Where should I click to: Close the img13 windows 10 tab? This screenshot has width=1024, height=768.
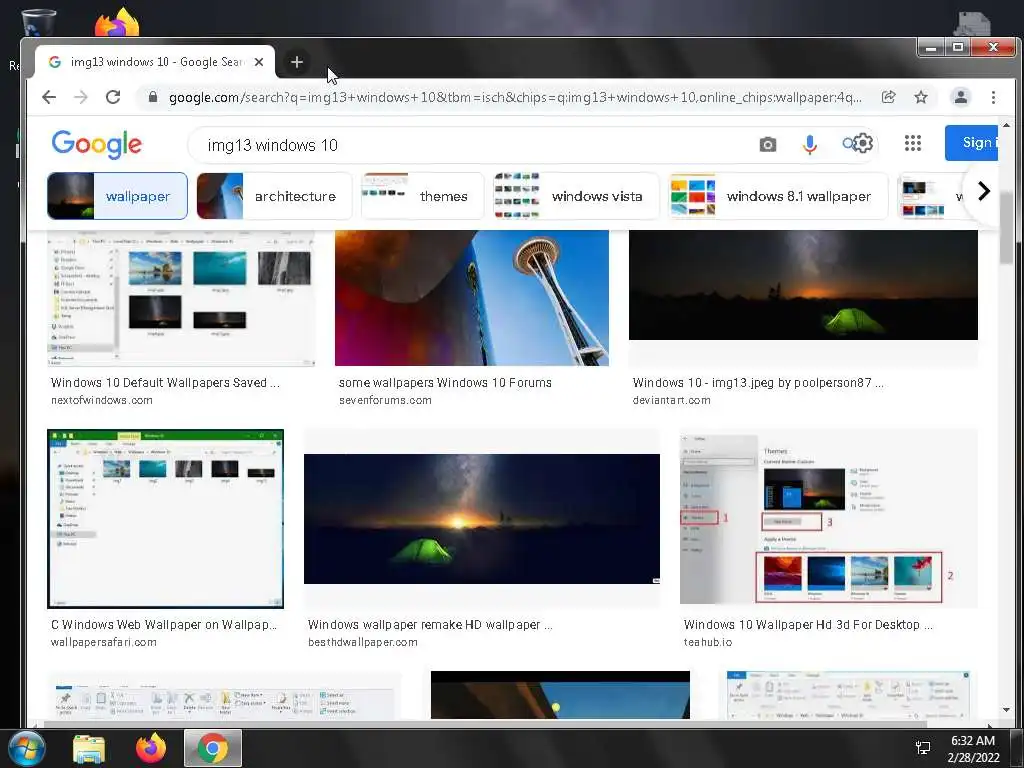point(259,62)
